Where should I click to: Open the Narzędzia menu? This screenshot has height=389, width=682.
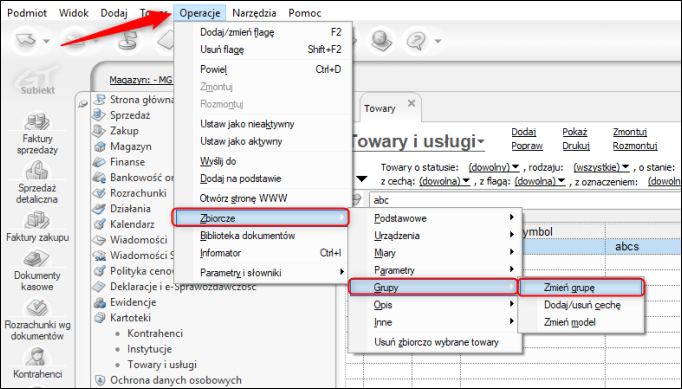coord(254,13)
